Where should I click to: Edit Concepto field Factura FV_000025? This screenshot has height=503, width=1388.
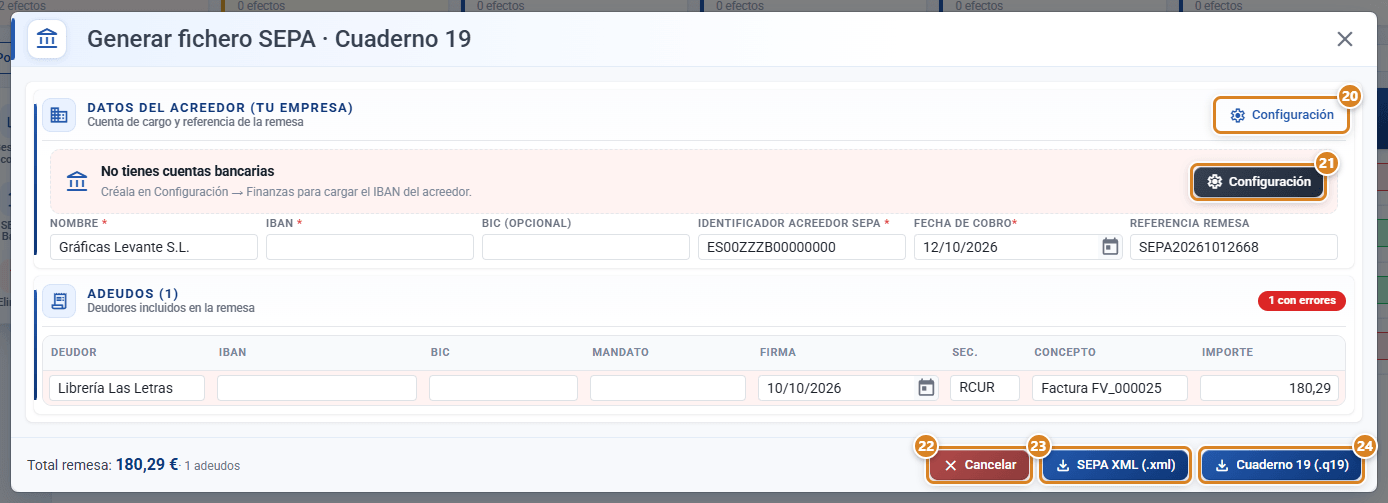coord(1110,388)
